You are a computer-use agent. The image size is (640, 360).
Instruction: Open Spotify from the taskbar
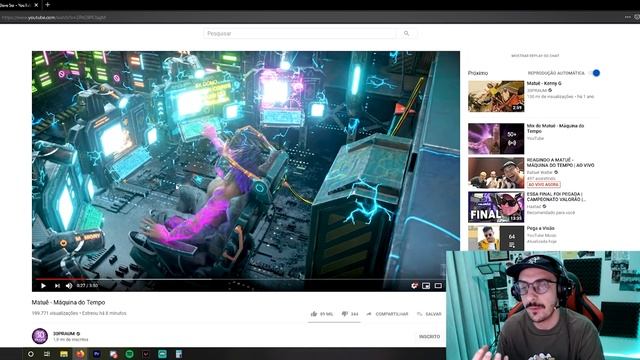129,354
